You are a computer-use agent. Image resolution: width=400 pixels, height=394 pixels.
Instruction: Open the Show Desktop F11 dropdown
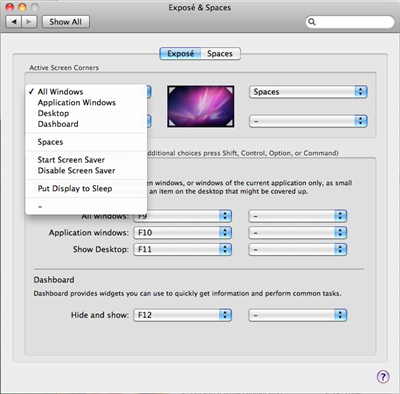tap(182, 249)
